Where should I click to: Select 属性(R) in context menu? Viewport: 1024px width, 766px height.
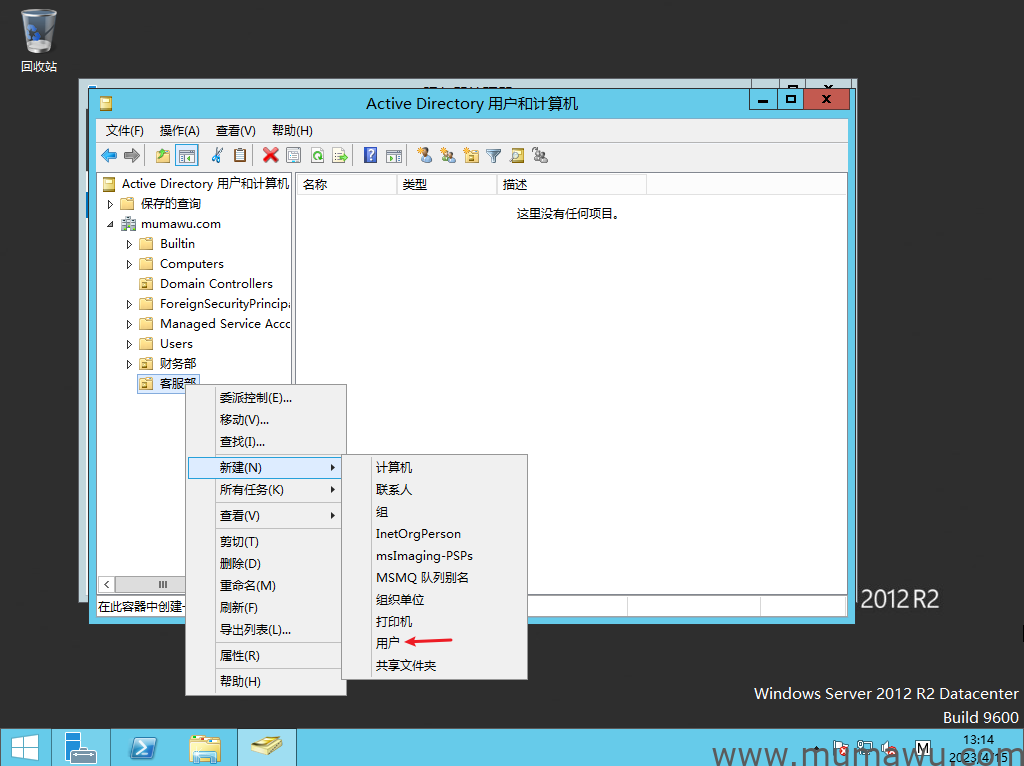266,656
